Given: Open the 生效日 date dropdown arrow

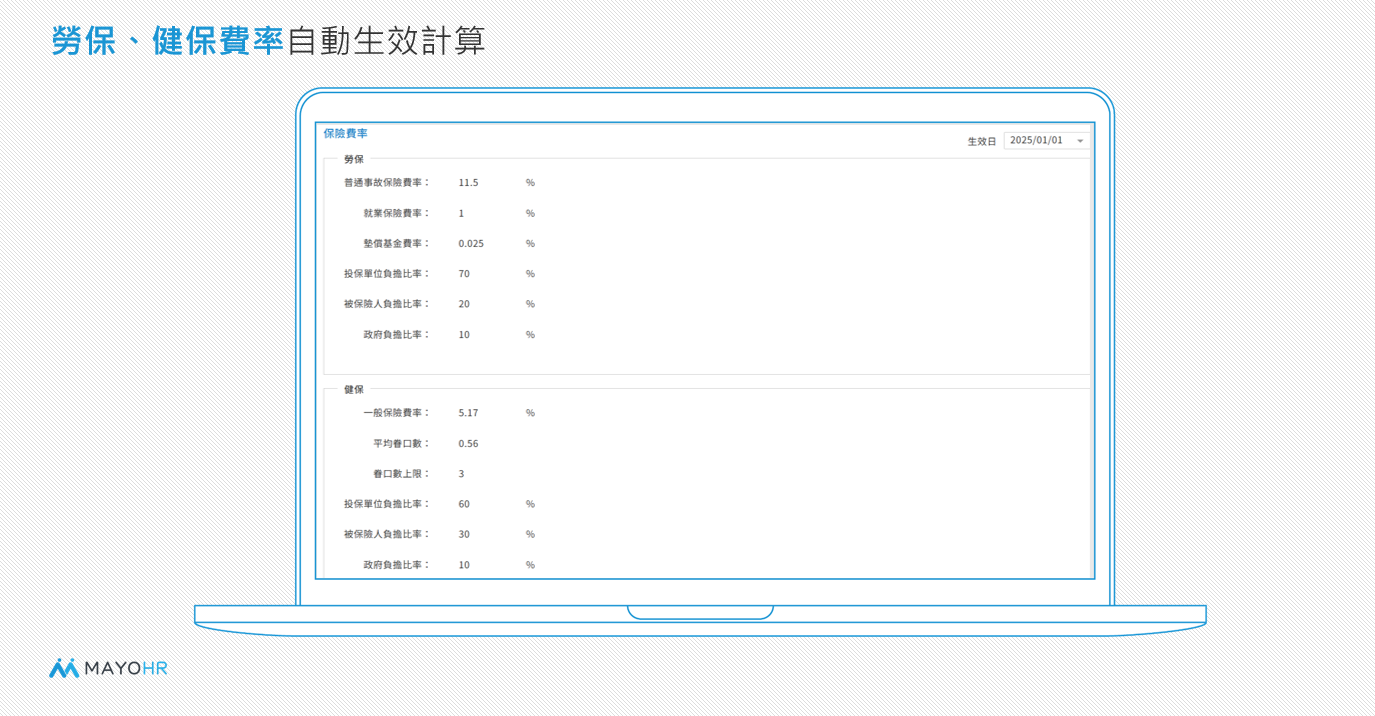Looking at the screenshot, I should click(x=1080, y=141).
